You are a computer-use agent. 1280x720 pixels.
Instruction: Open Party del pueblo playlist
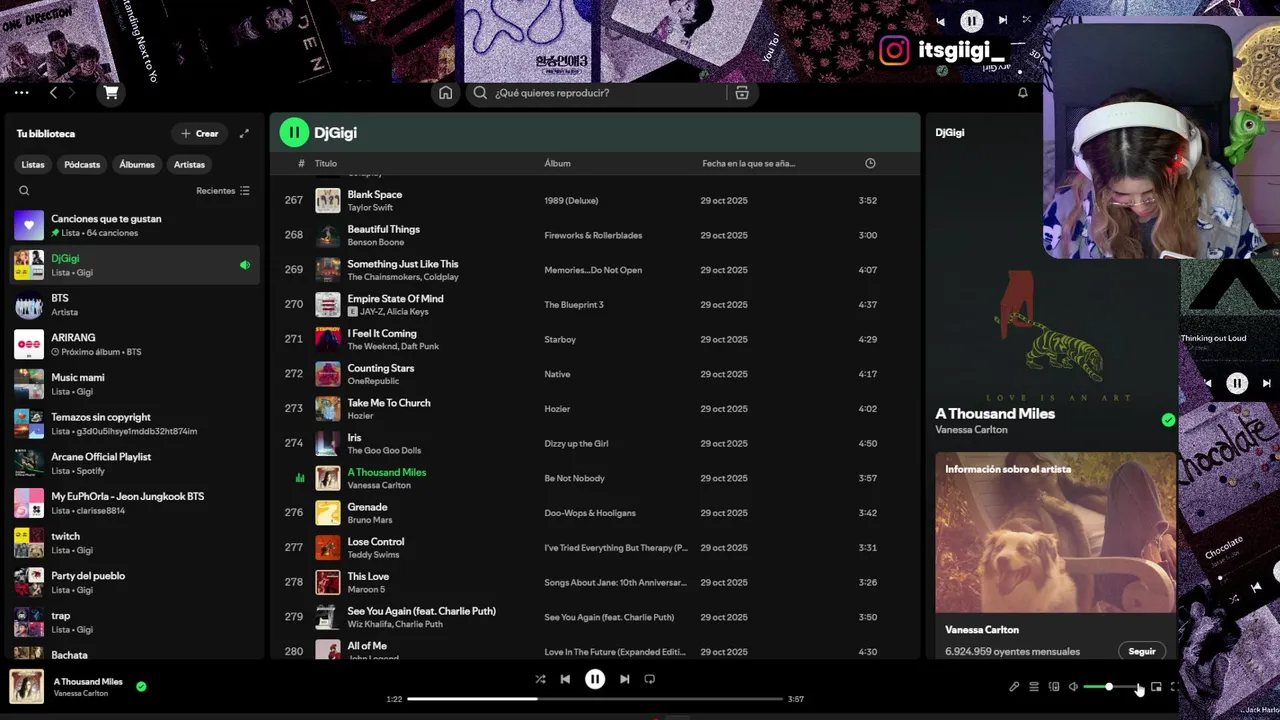(x=134, y=582)
